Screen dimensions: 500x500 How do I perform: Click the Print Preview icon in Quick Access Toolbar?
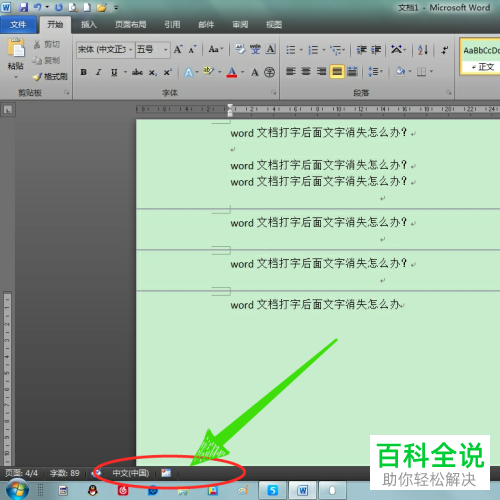[73, 7]
